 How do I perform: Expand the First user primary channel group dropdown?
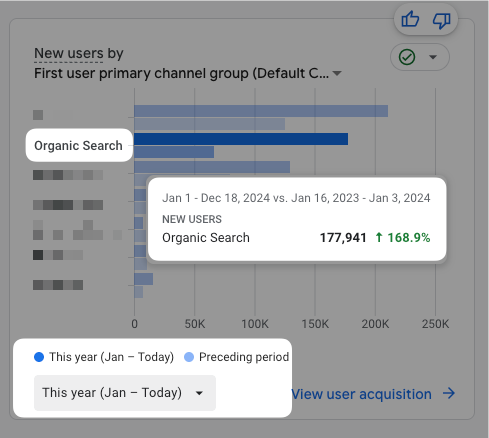click(337, 73)
